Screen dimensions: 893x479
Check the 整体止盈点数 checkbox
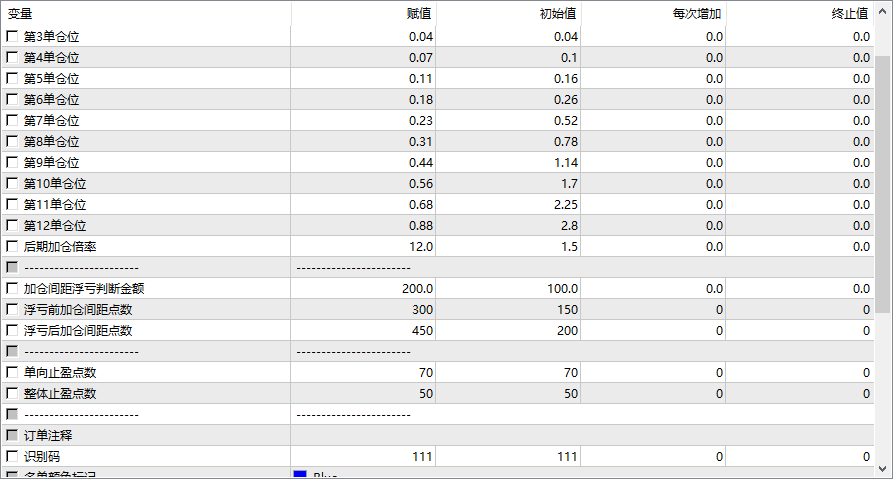tap(12, 394)
